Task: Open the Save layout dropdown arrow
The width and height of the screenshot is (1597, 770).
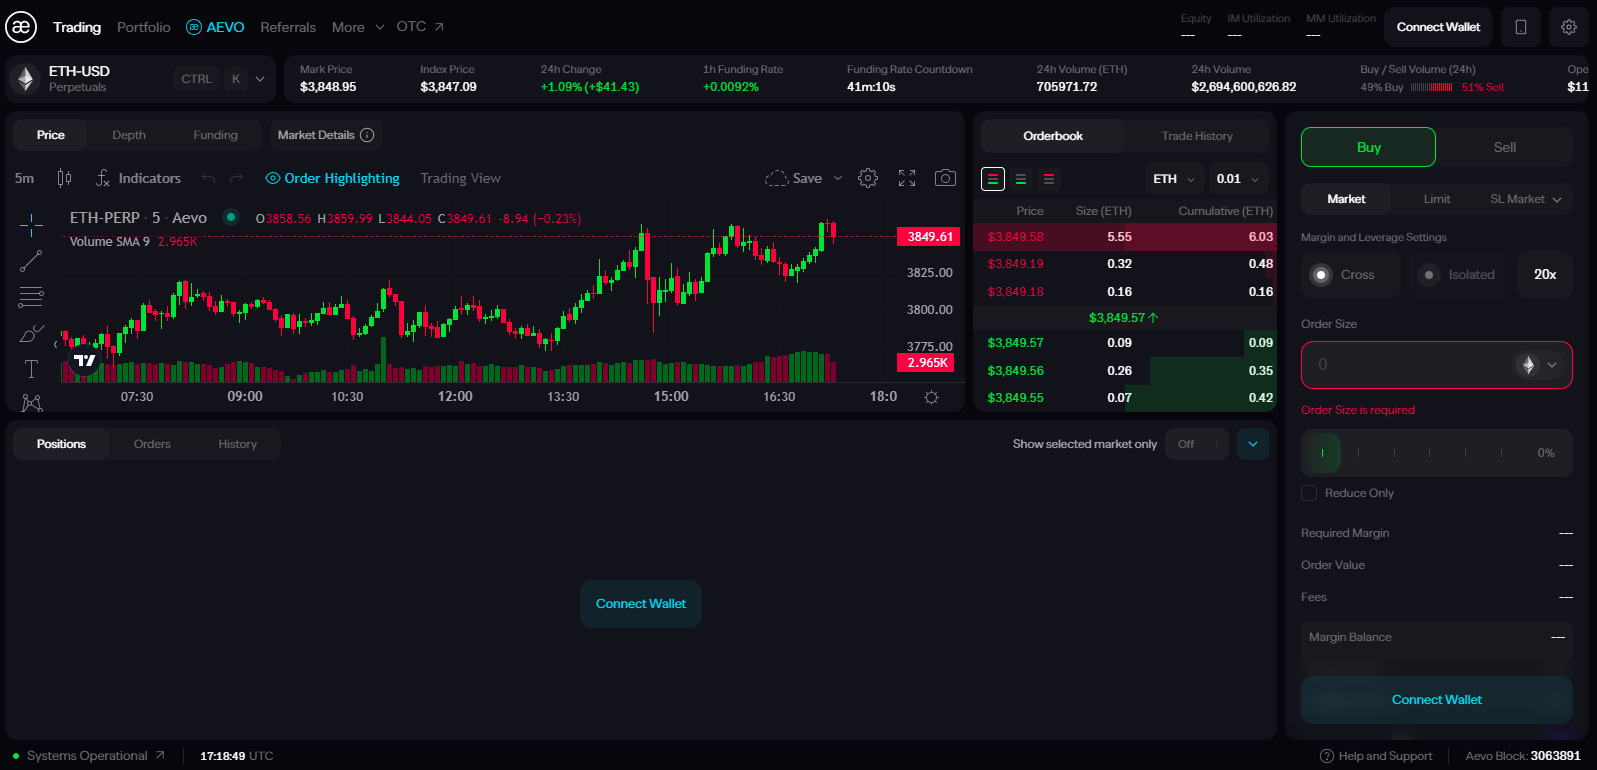Action: 838,178
